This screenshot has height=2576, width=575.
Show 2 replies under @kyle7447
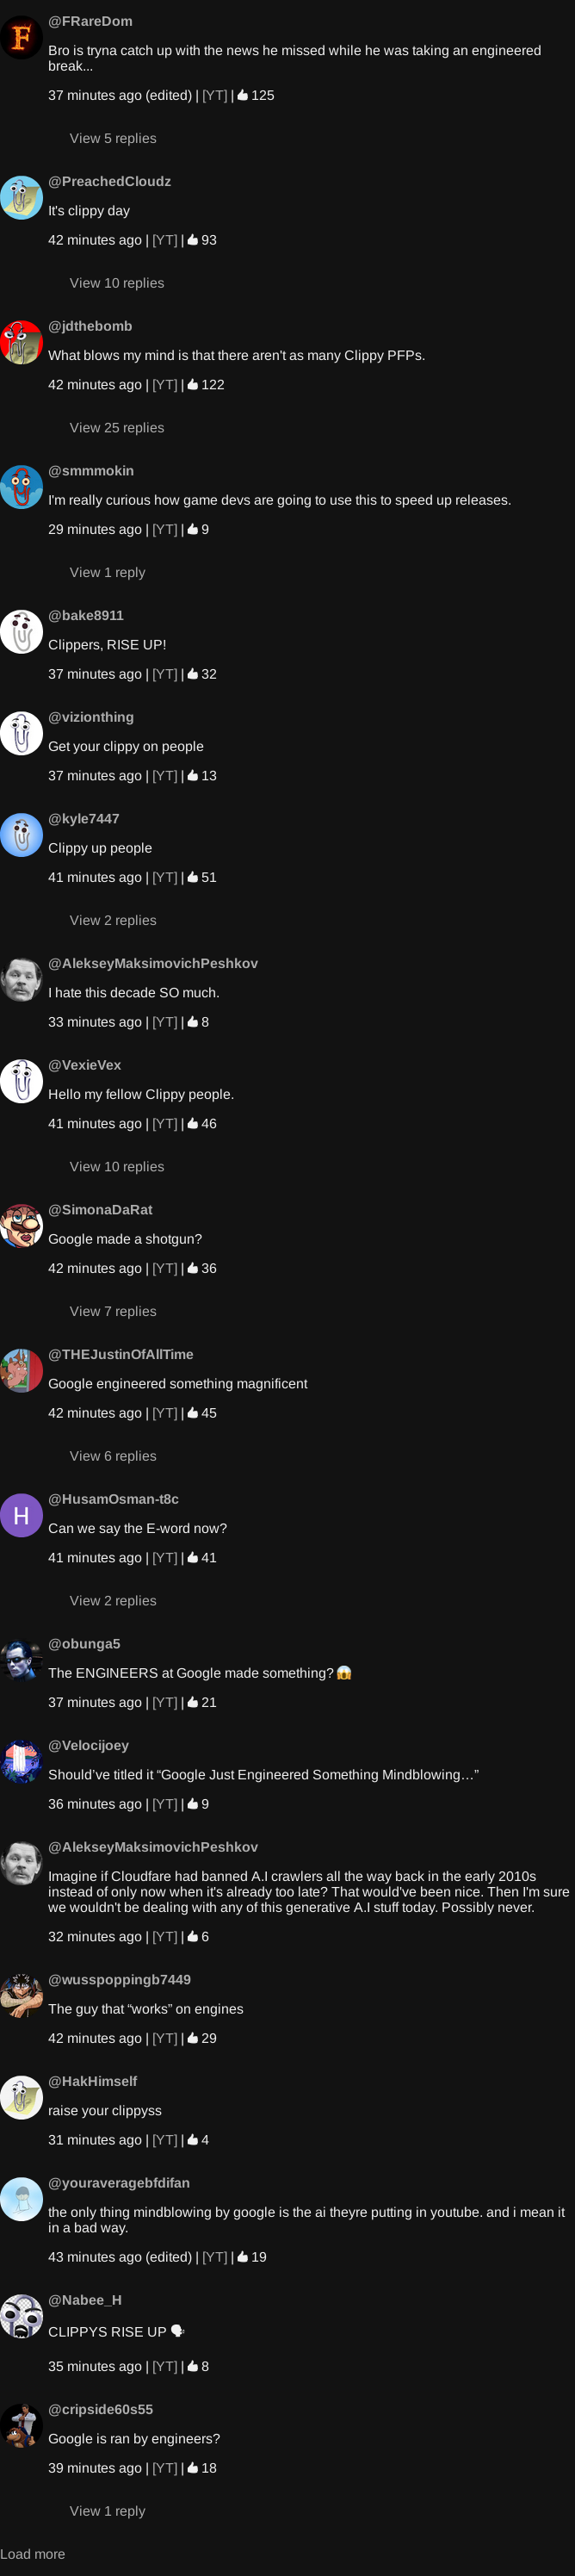coord(113,920)
